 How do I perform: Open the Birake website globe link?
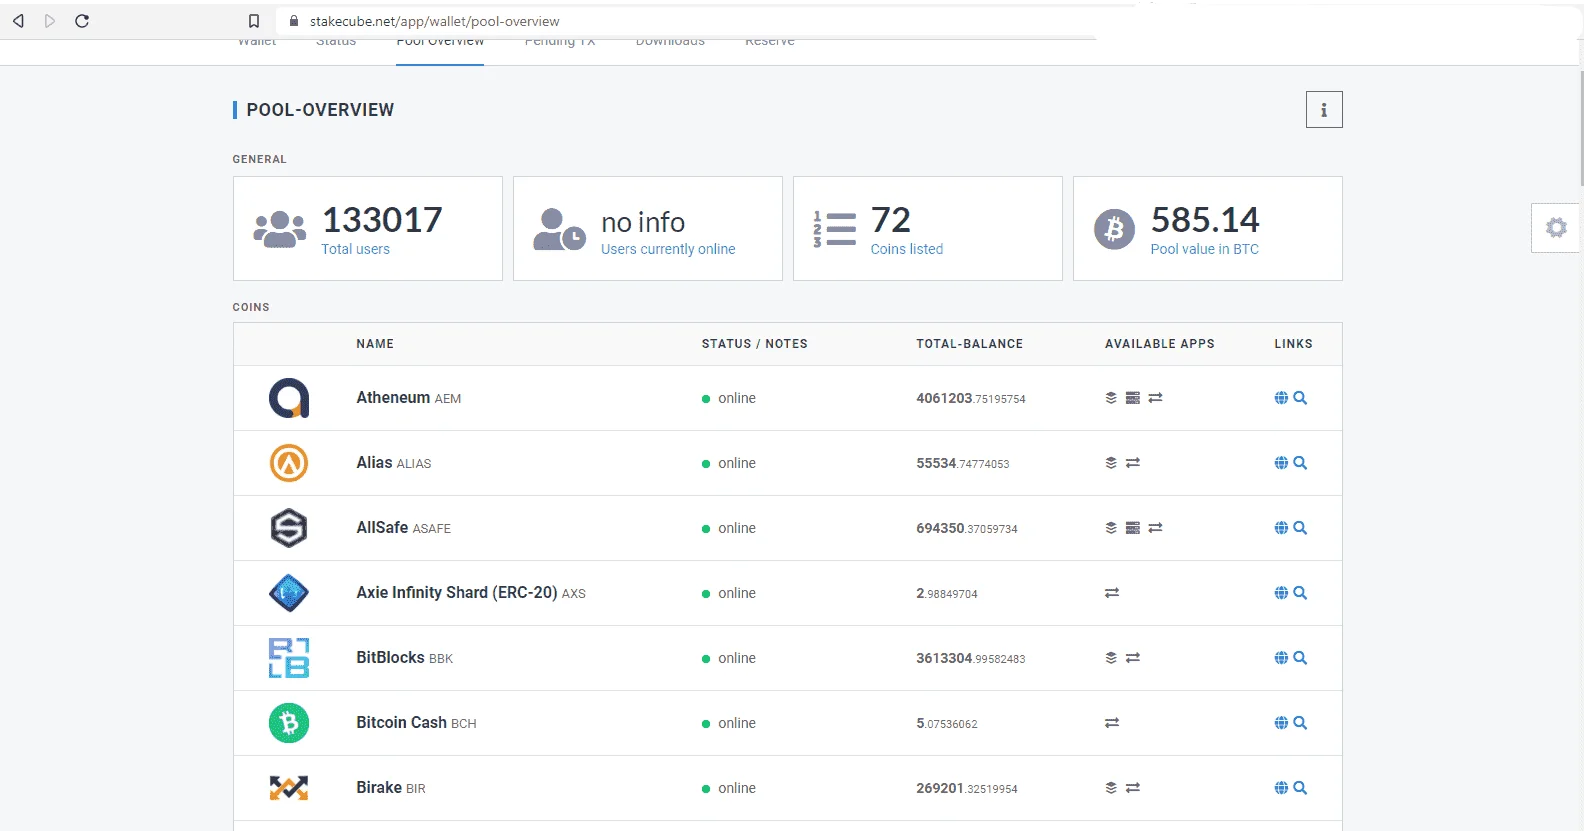pos(1281,788)
